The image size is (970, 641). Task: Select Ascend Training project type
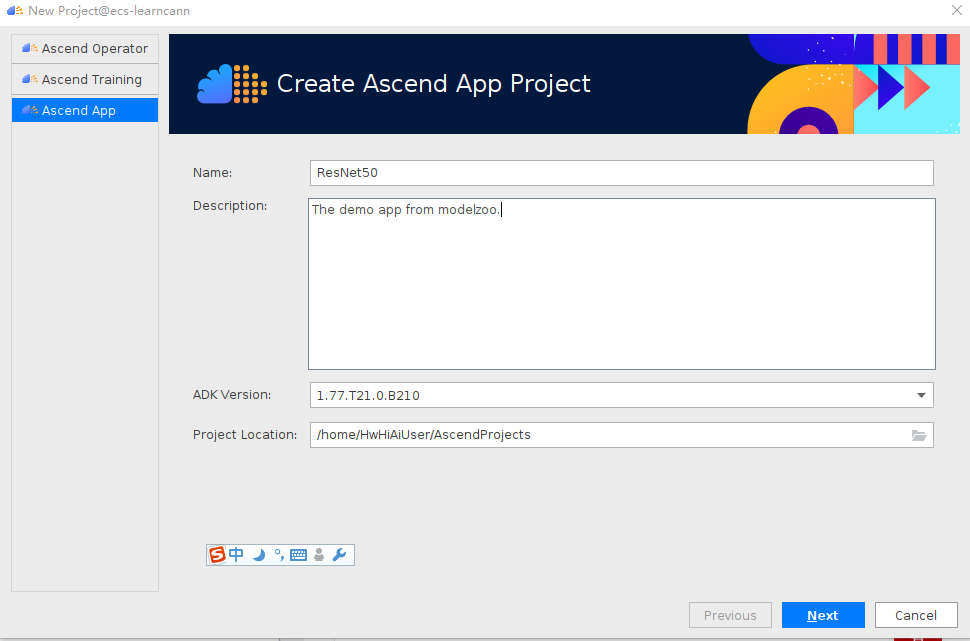click(x=85, y=79)
